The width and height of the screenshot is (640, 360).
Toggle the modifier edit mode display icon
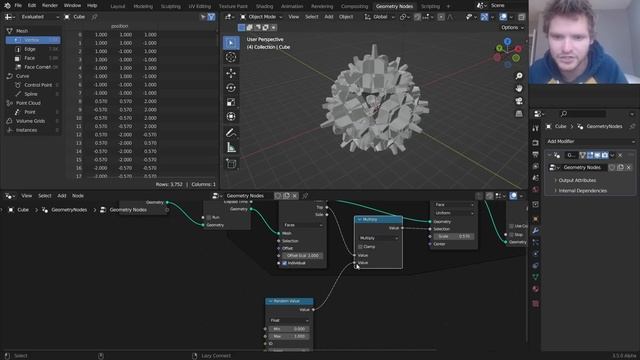tap(590, 155)
